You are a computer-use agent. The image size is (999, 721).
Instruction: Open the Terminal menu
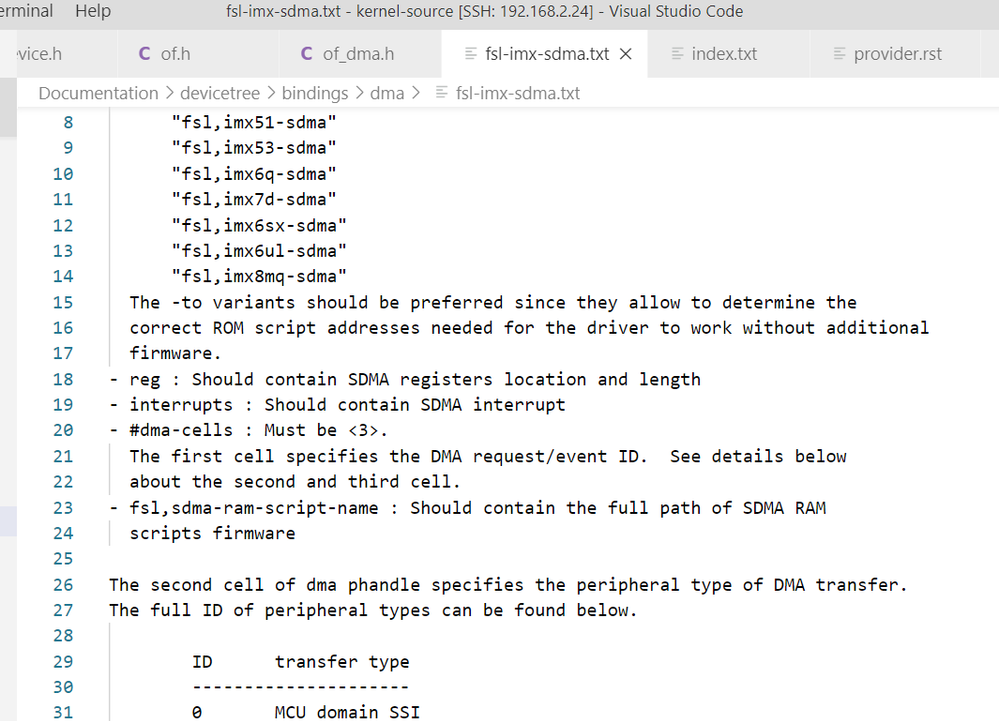pyautogui.click(x=27, y=11)
